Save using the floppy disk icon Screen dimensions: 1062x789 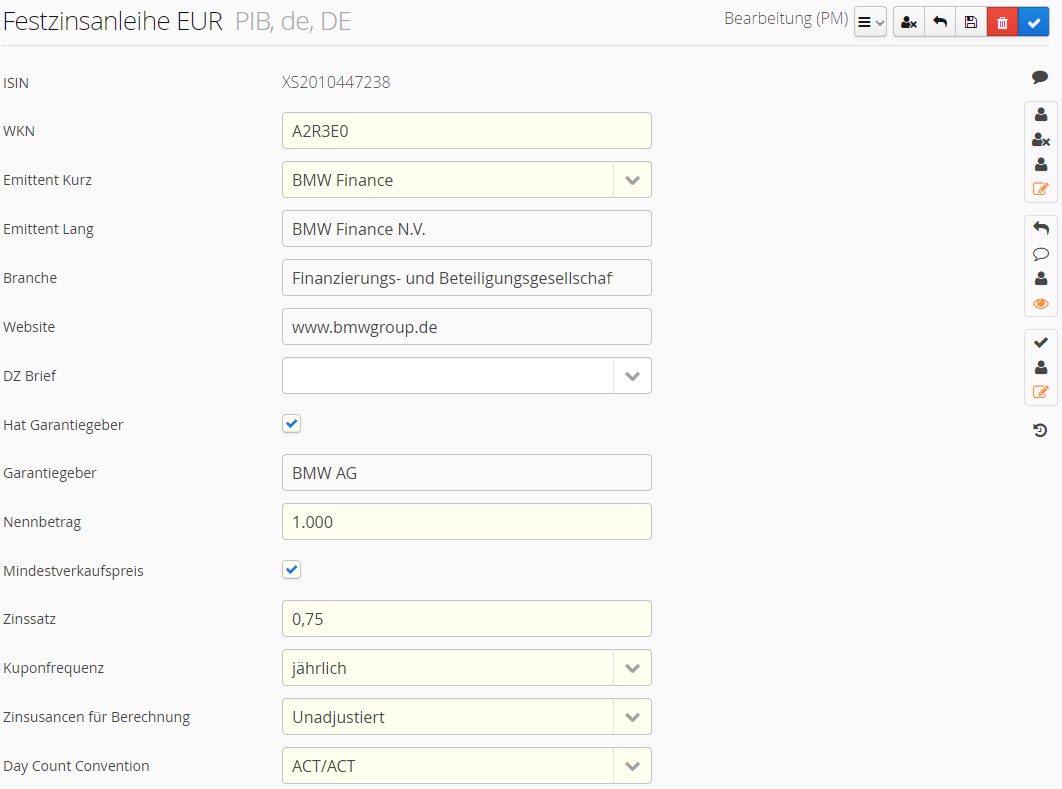click(971, 22)
